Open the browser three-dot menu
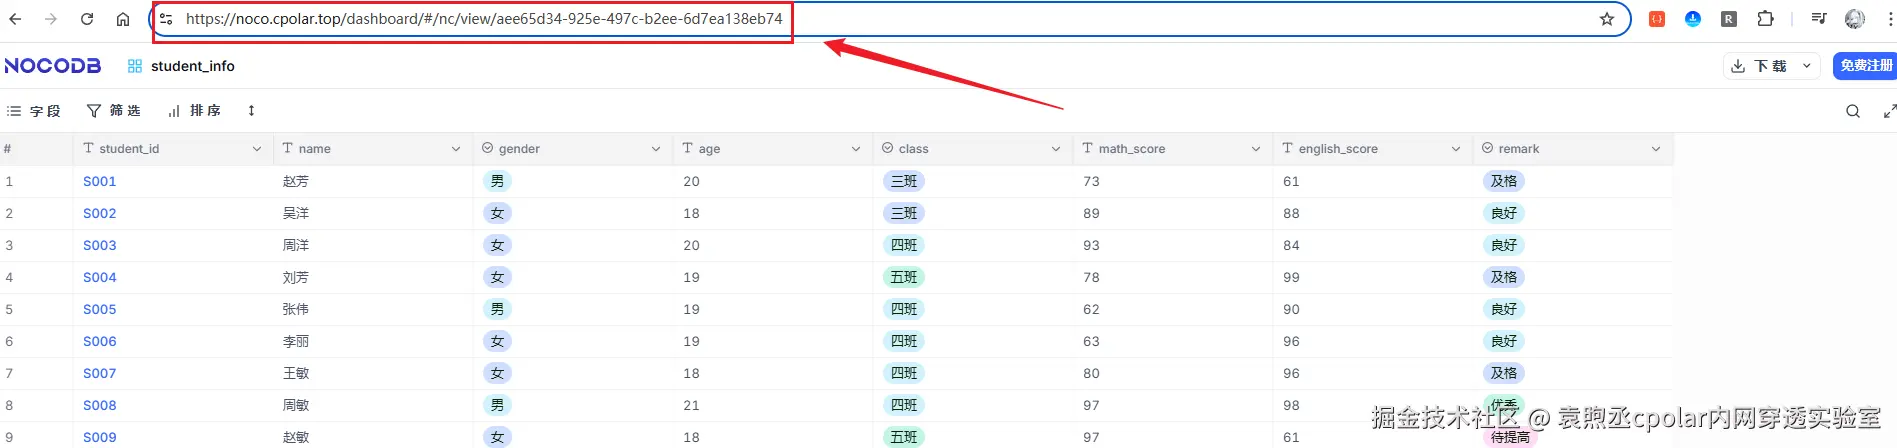Viewport: 1897px width, 448px height. click(x=1888, y=19)
